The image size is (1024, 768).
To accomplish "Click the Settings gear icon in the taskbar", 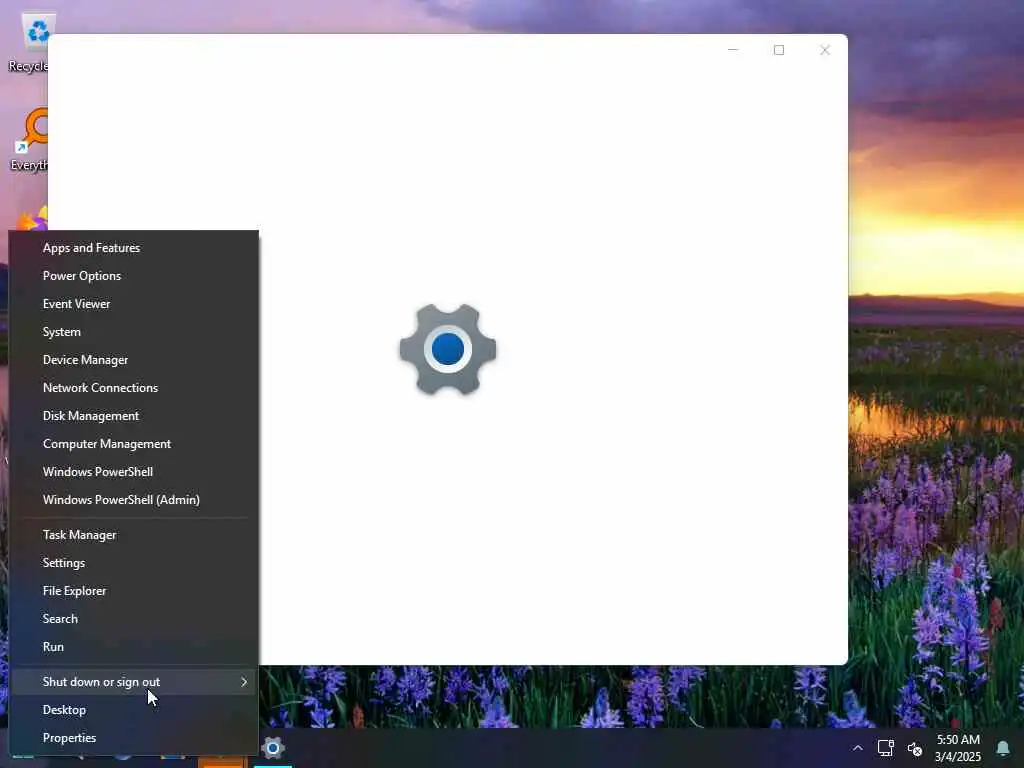I will coord(273,748).
